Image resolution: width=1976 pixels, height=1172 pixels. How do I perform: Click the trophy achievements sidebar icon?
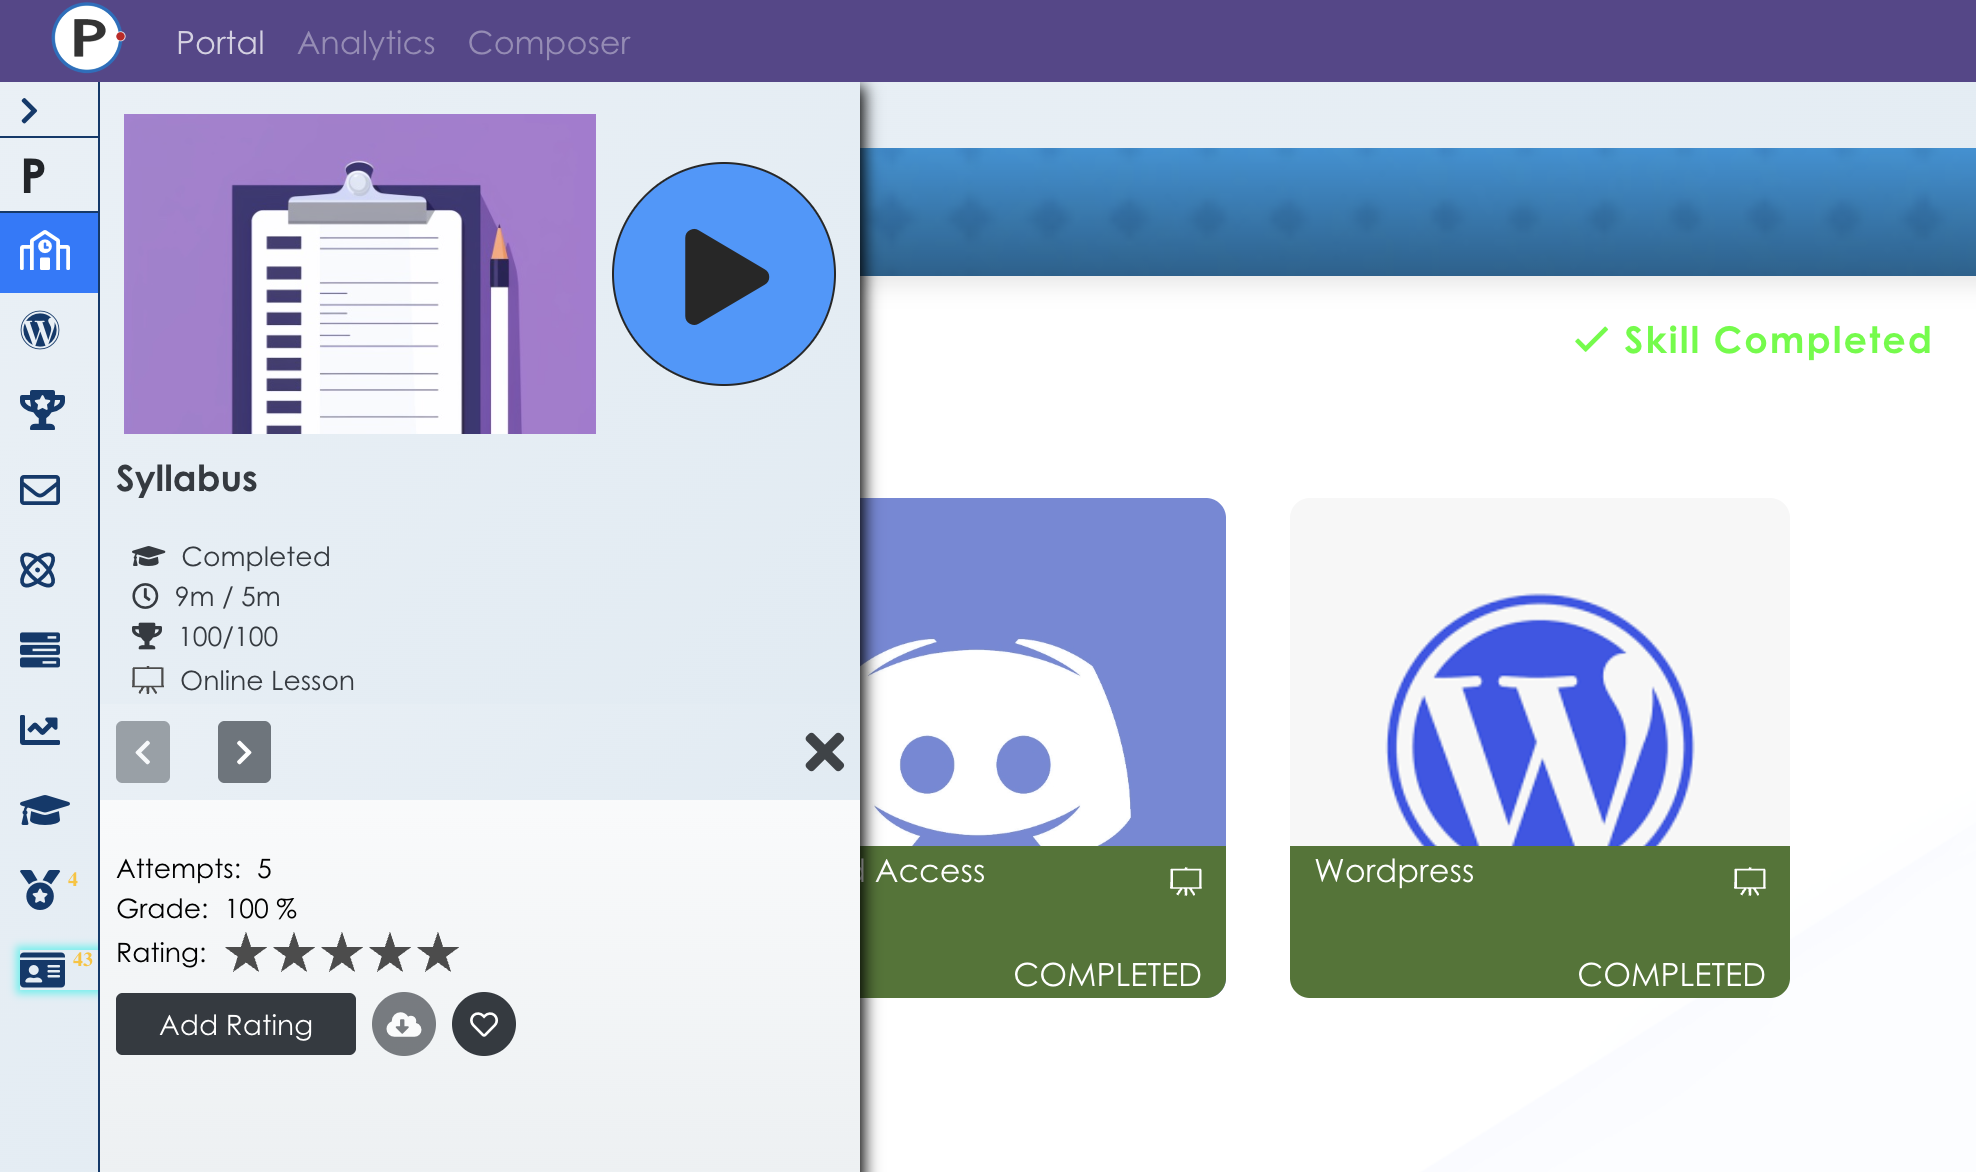tap(41, 410)
